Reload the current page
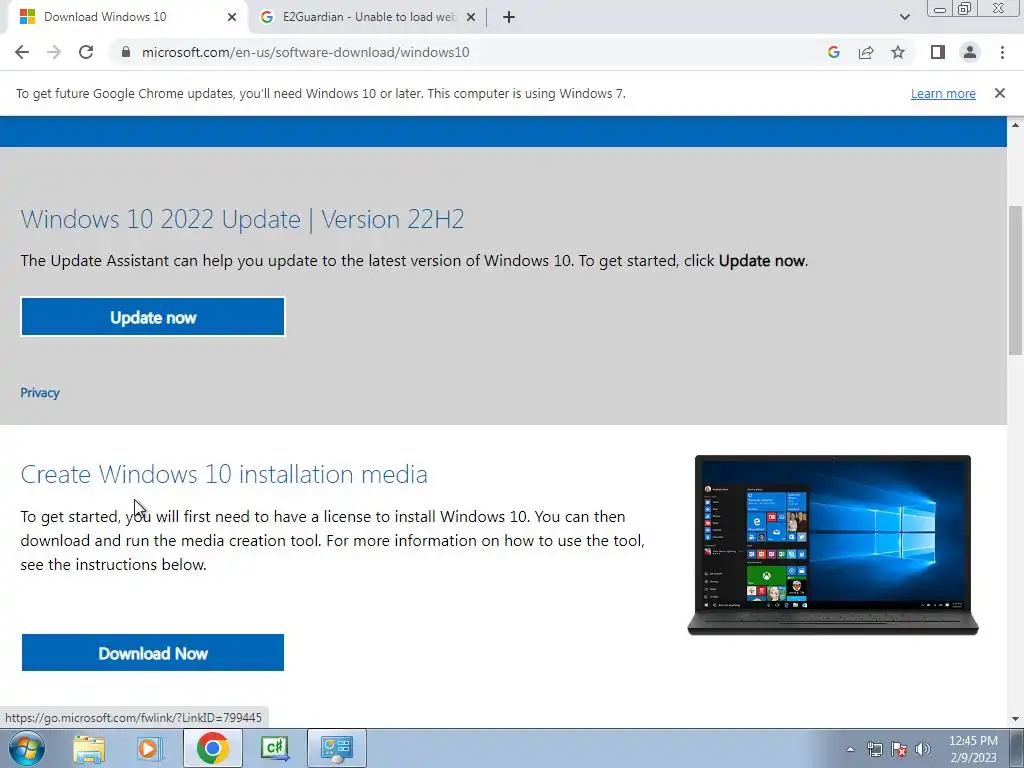This screenshot has height=768, width=1024. pyautogui.click(x=86, y=52)
